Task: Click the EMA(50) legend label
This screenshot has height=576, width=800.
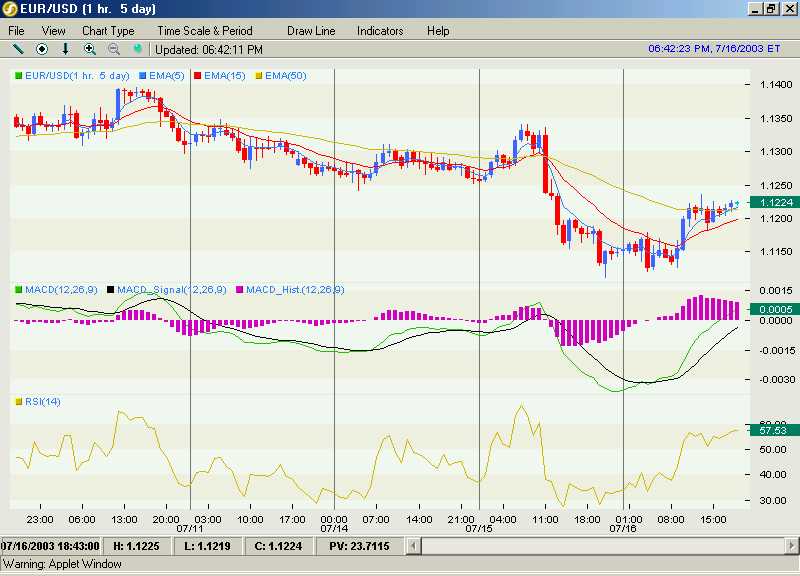Action: [286, 76]
